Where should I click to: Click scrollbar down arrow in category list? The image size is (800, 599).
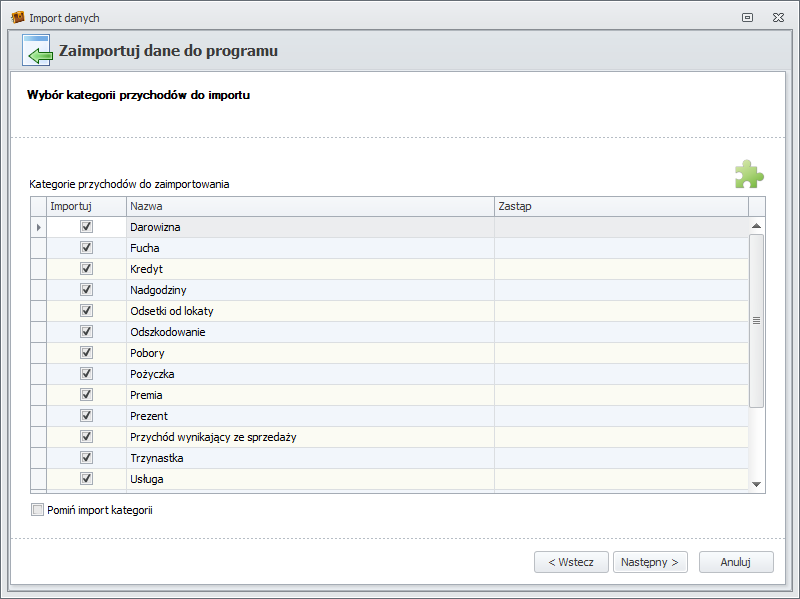coord(757,484)
